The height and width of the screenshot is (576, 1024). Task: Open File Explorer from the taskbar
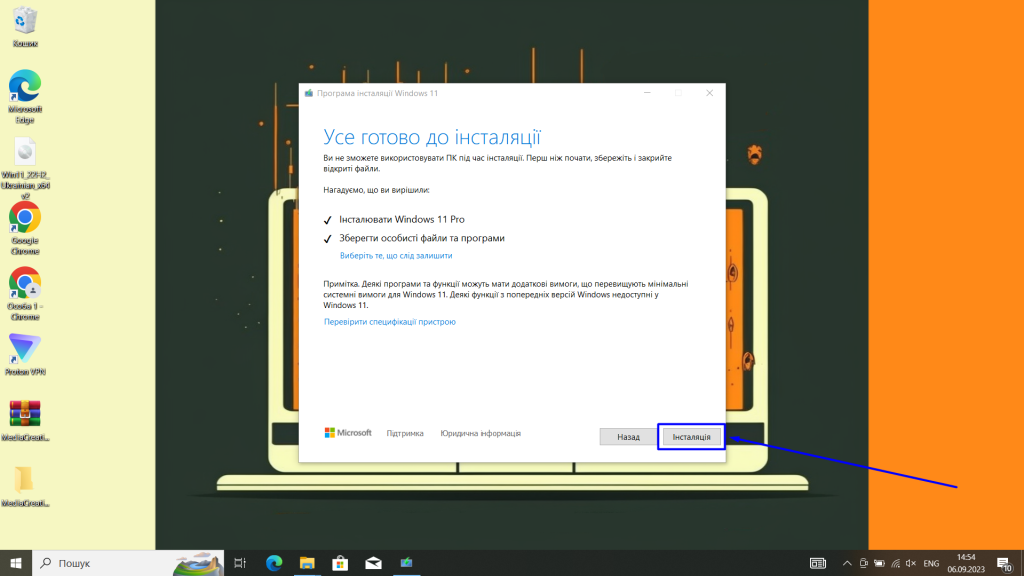pos(305,563)
